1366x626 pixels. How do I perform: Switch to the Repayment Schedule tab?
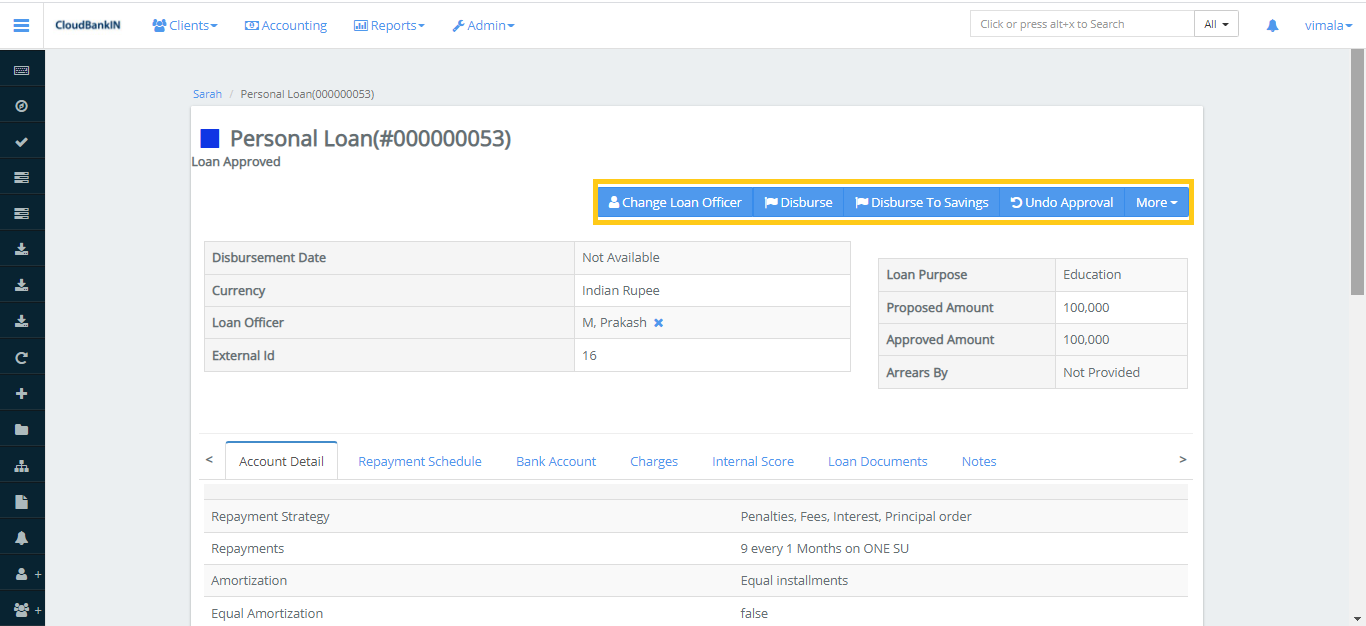point(420,461)
